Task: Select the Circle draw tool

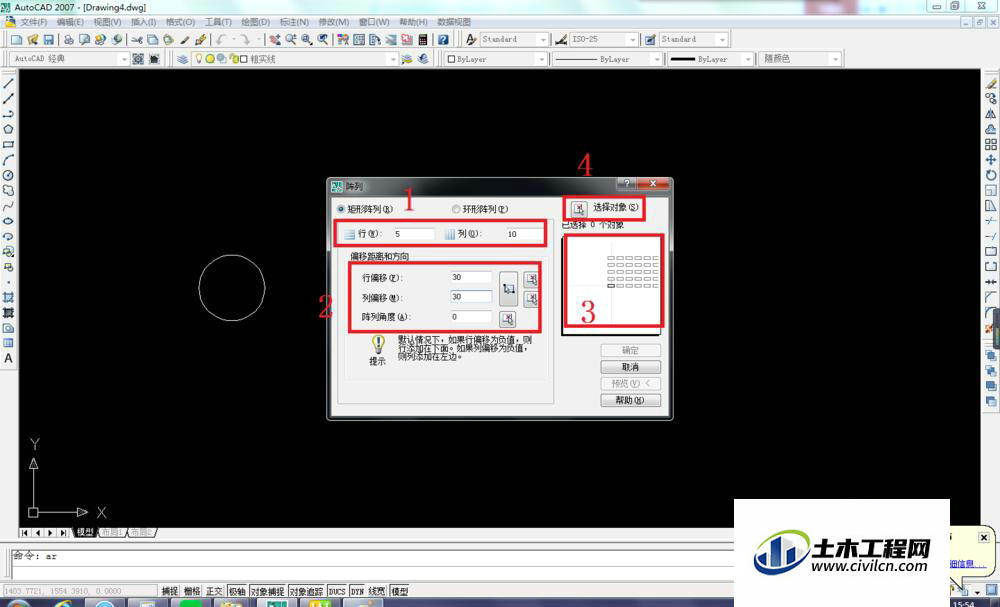Action: [8, 175]
